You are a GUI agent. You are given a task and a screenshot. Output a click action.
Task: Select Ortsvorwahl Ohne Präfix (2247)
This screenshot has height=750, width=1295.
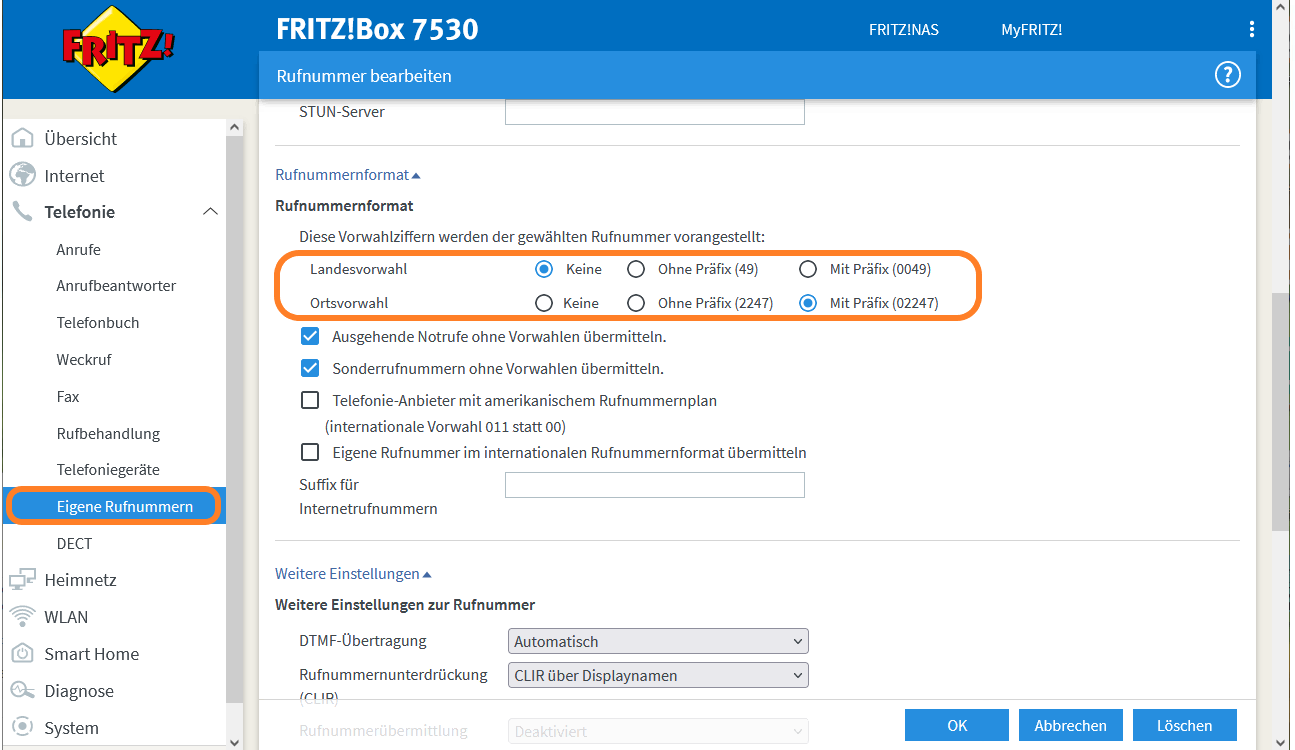pos(636,302)
